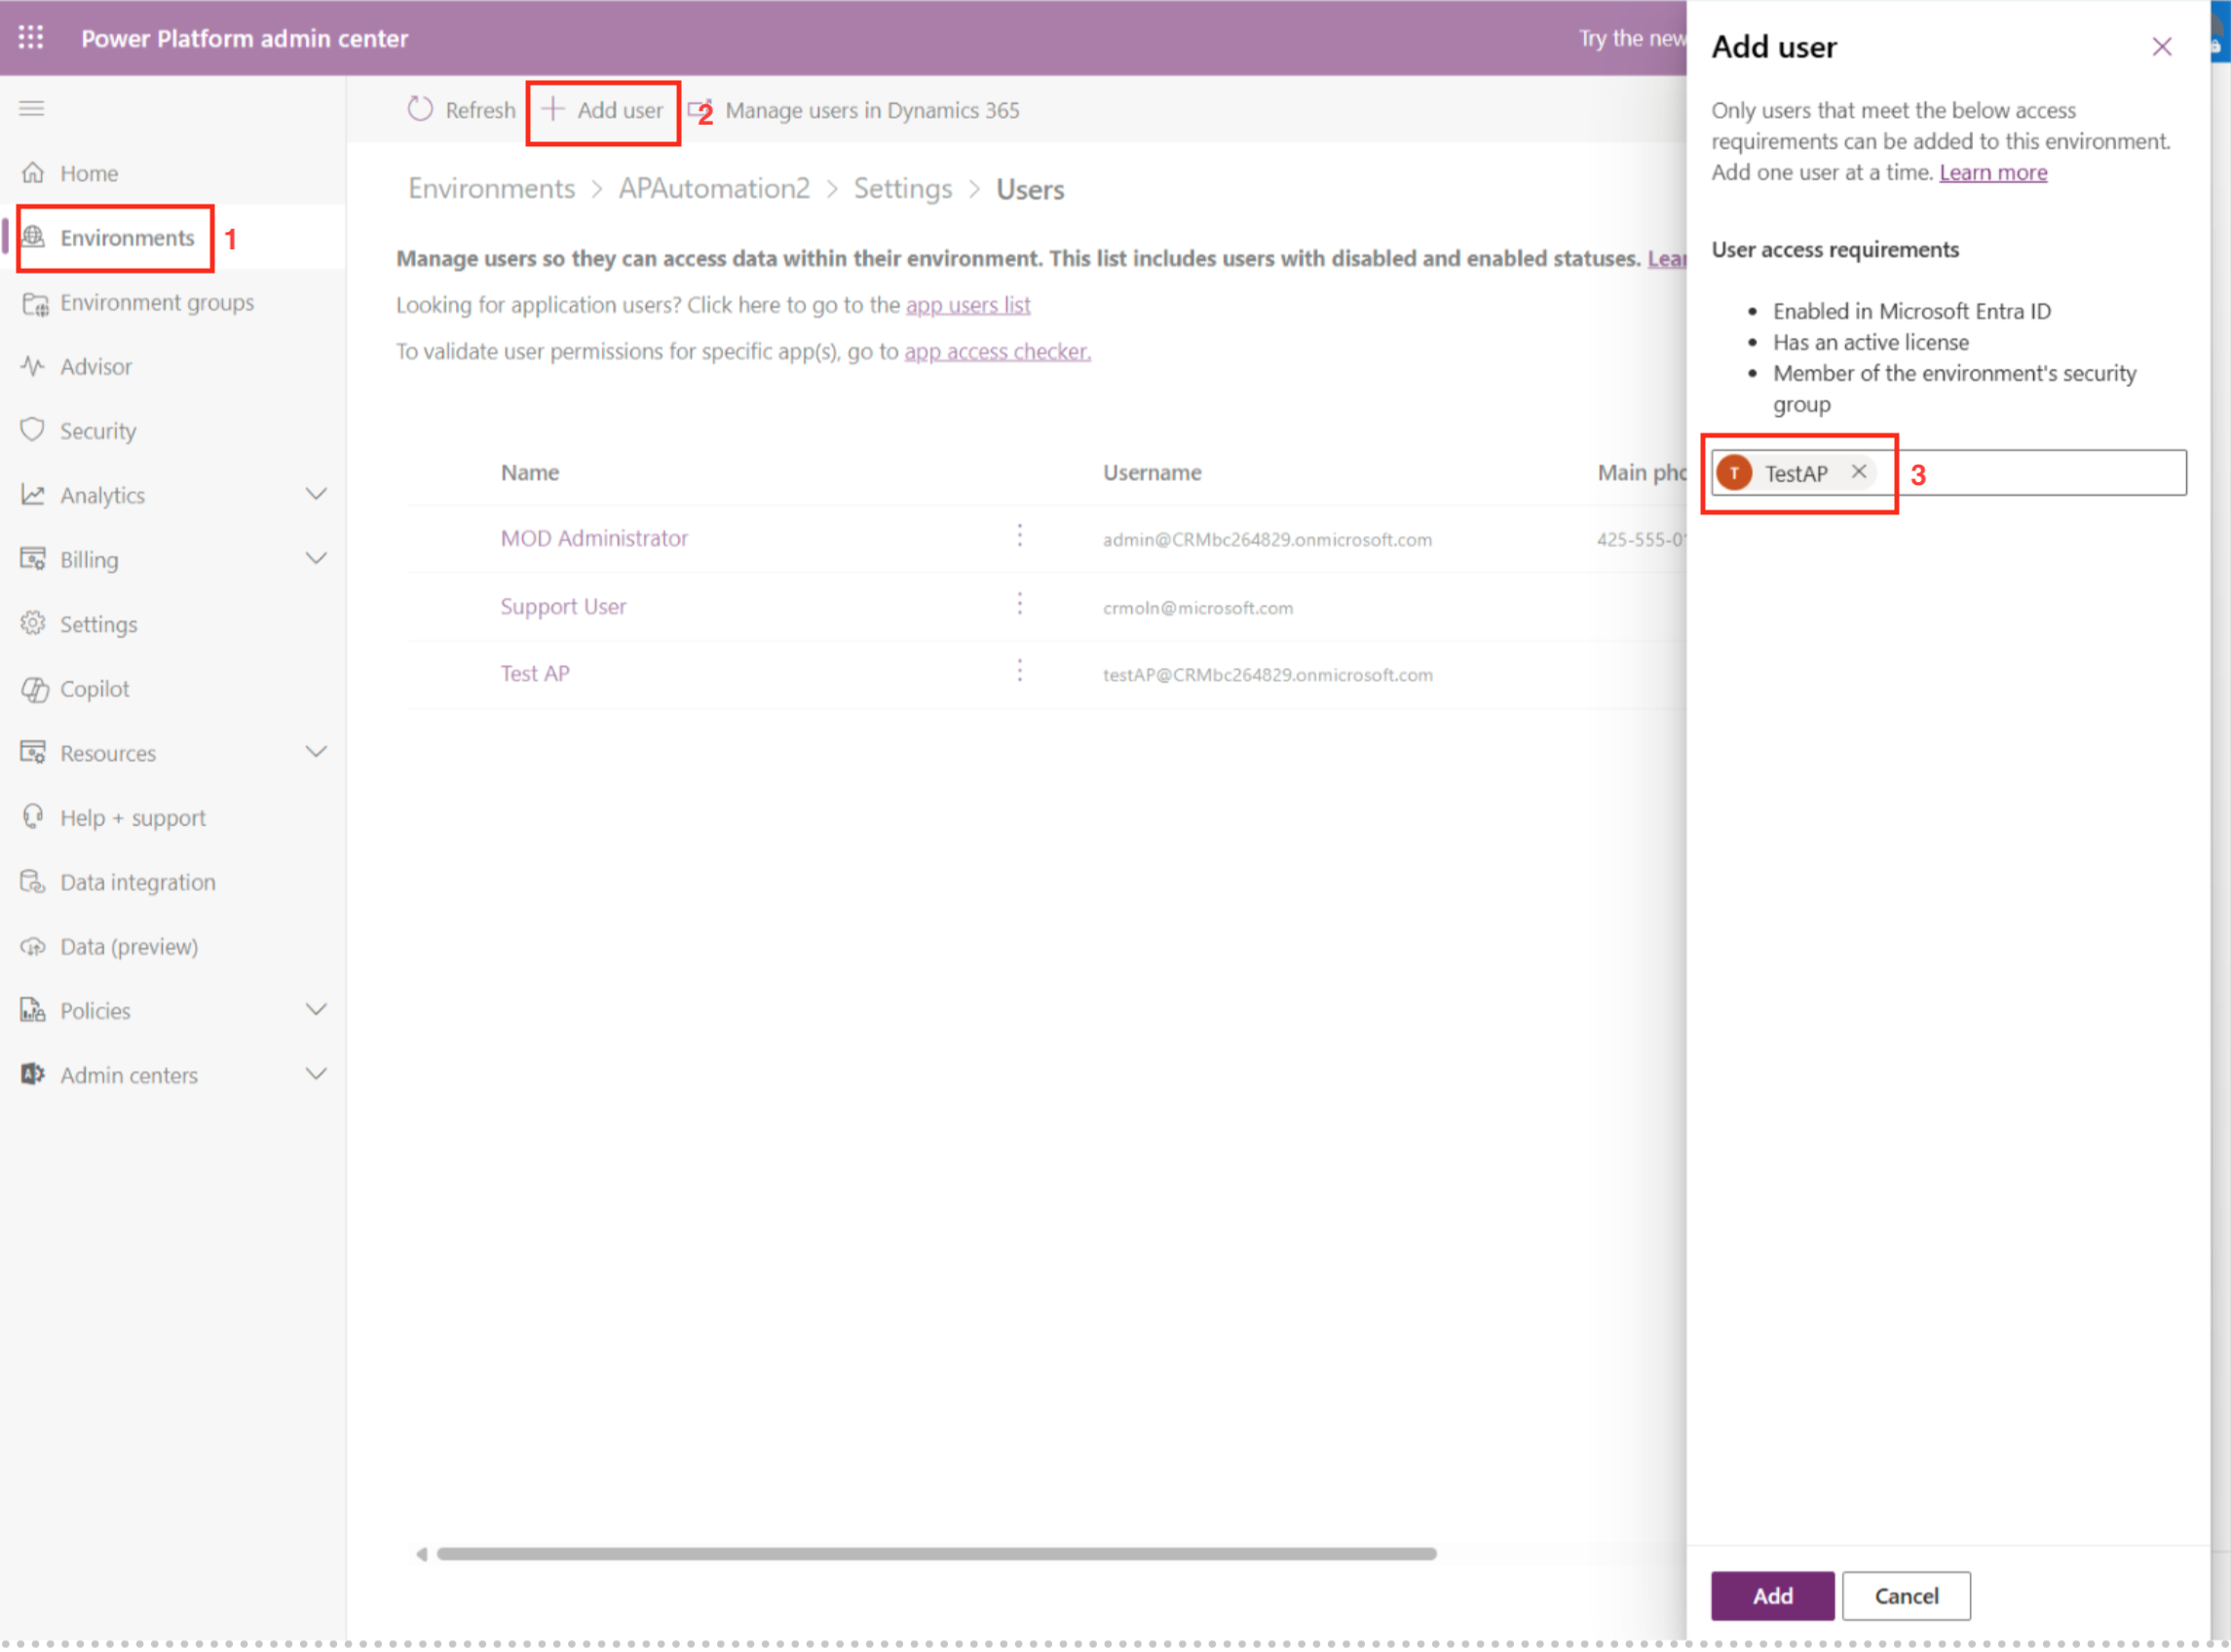Open the Learn more link in panel
2231x1652 pixels.
point(1993,172)
